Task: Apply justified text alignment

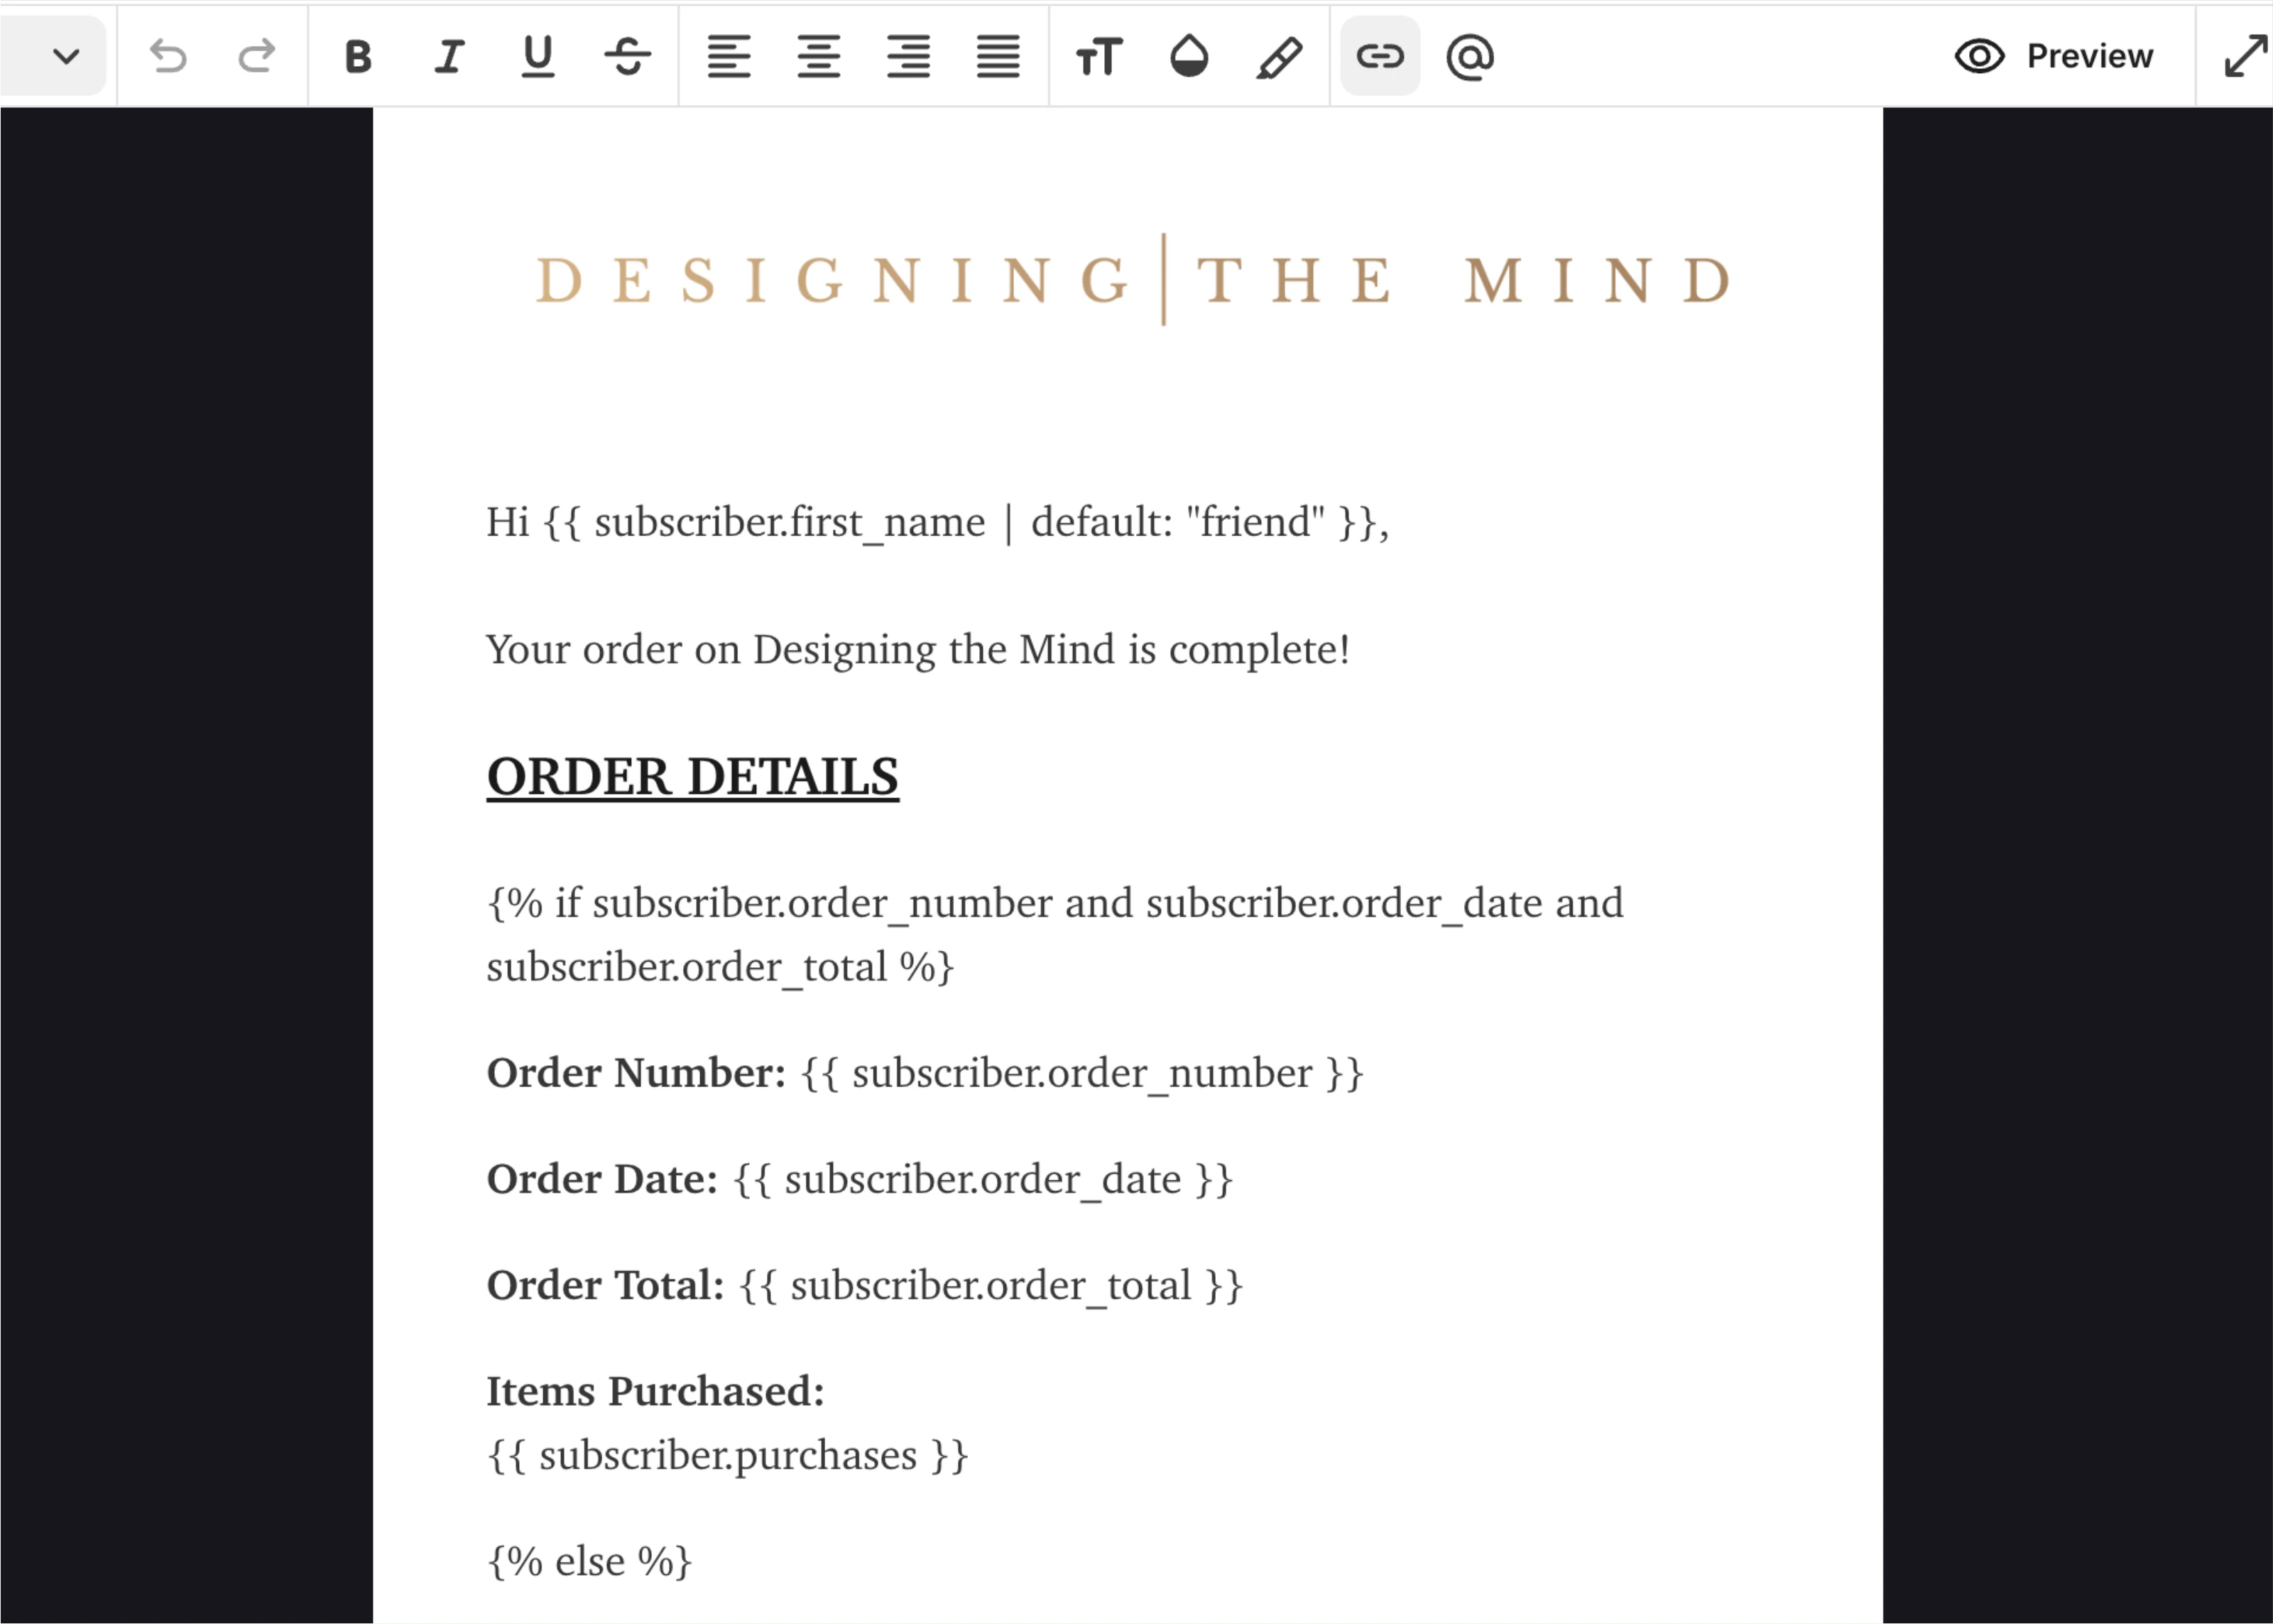Action: [996, 57]
